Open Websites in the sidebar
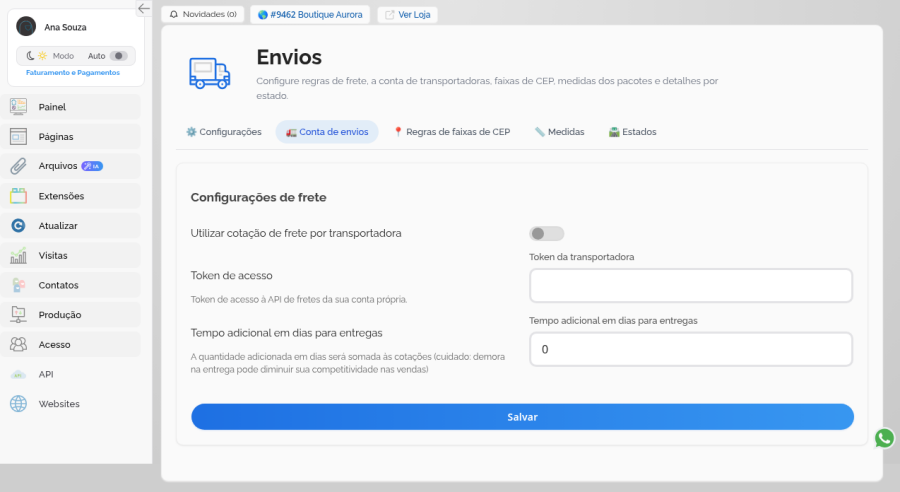 (71, 404)
